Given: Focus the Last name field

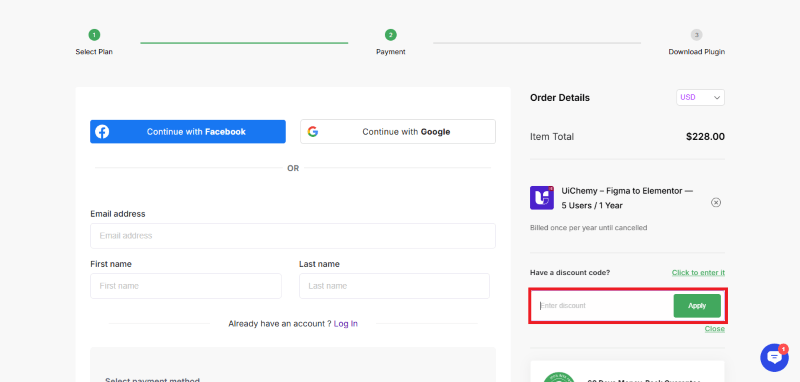Looking at the screenshot, I should pos(394,286).
